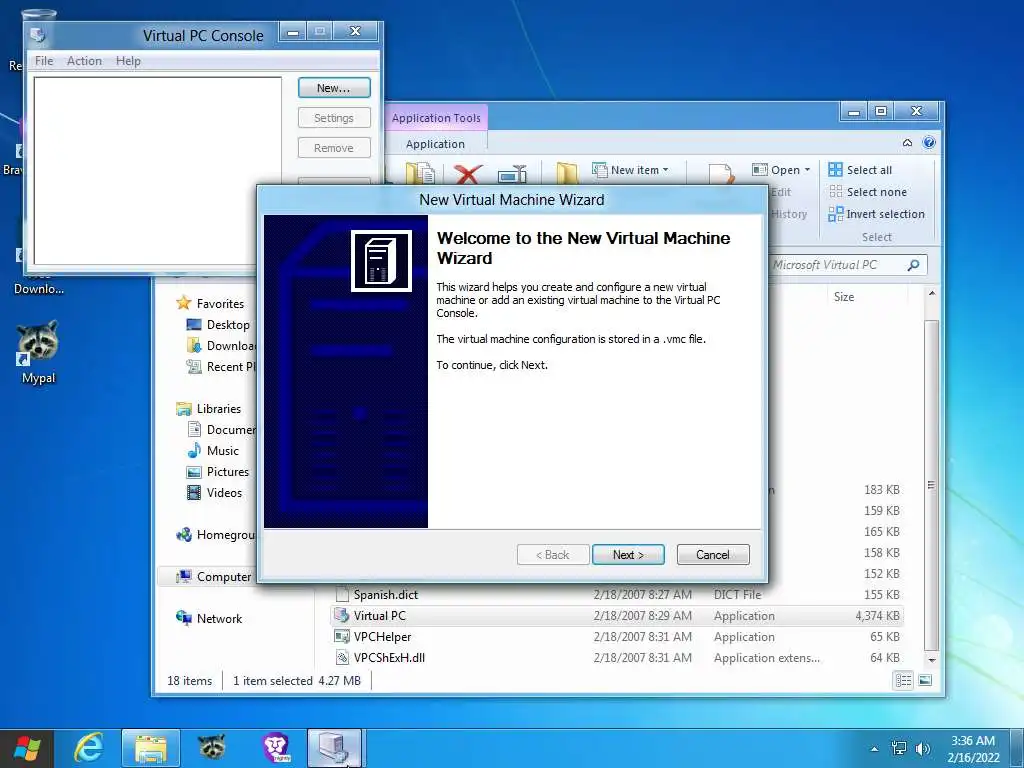Click the VPCHelper file icon

click(x=342, y=636)
